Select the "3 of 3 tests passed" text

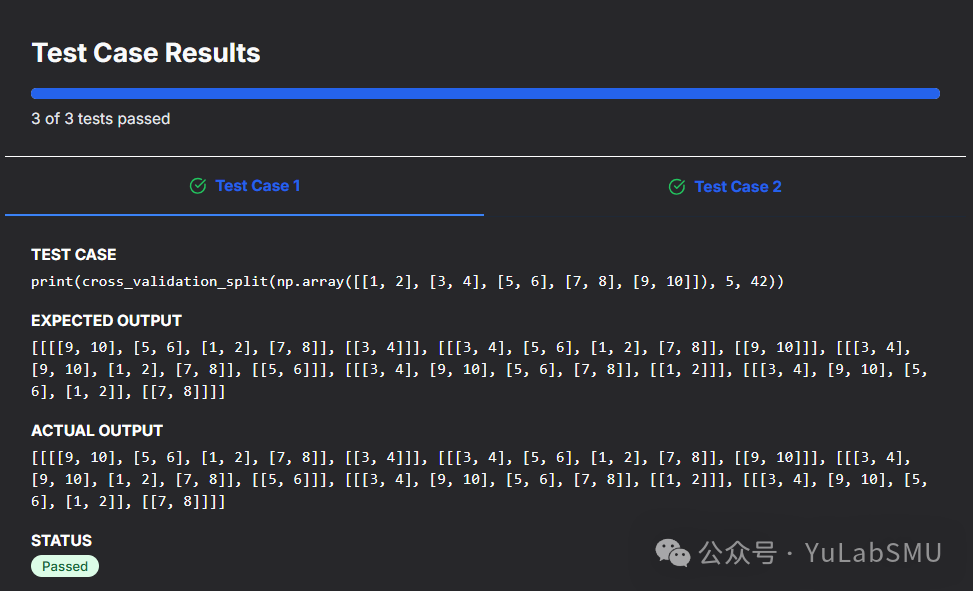click(x=101, y=119)
